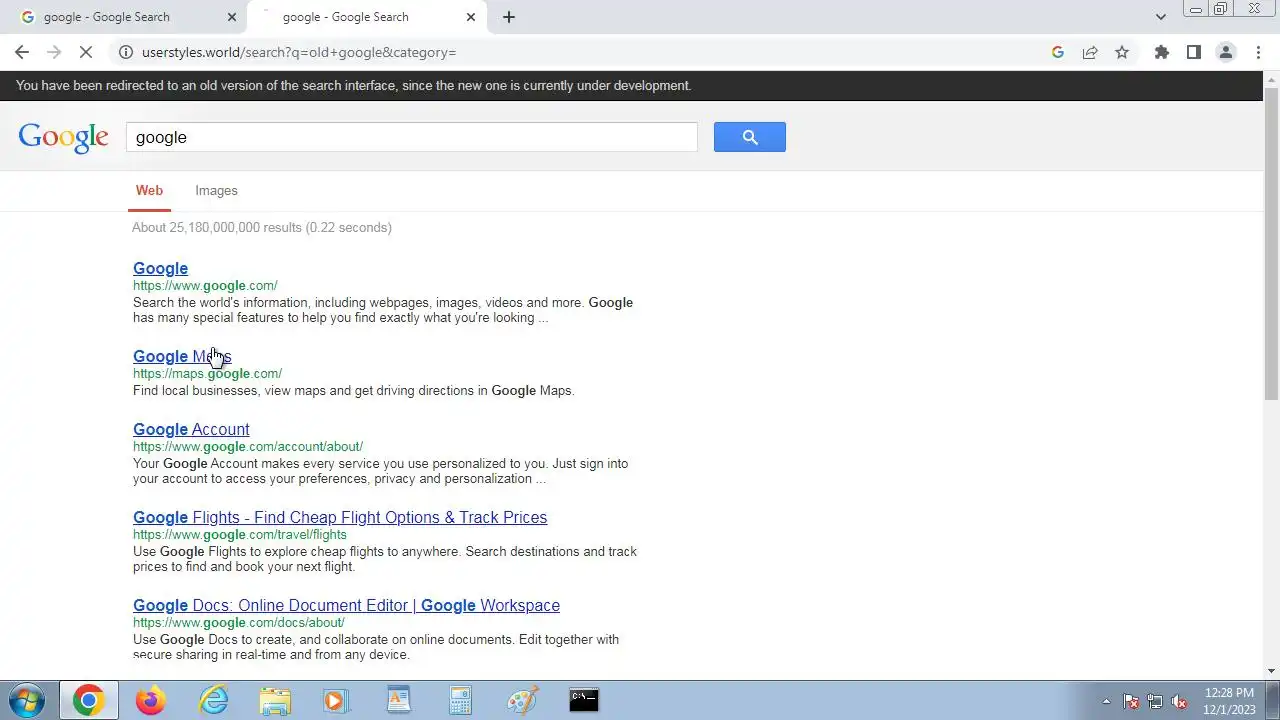Open the Extensions puzzle icon

[x=1161, y=52]
